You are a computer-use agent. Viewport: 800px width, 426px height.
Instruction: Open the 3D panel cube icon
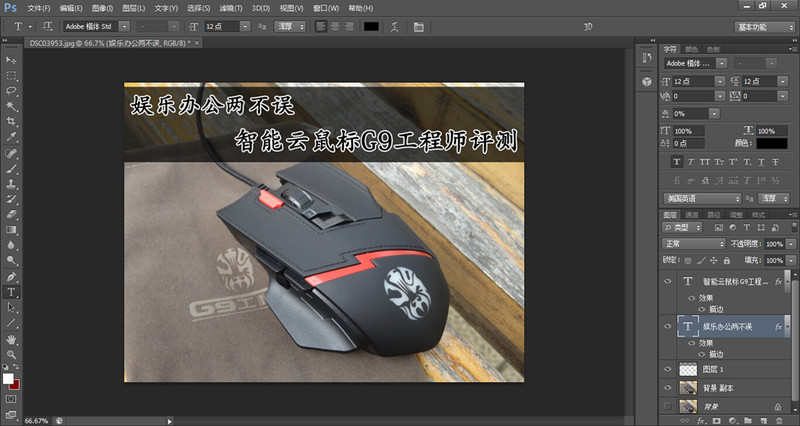pyautogui.click(x=646, y=82)
